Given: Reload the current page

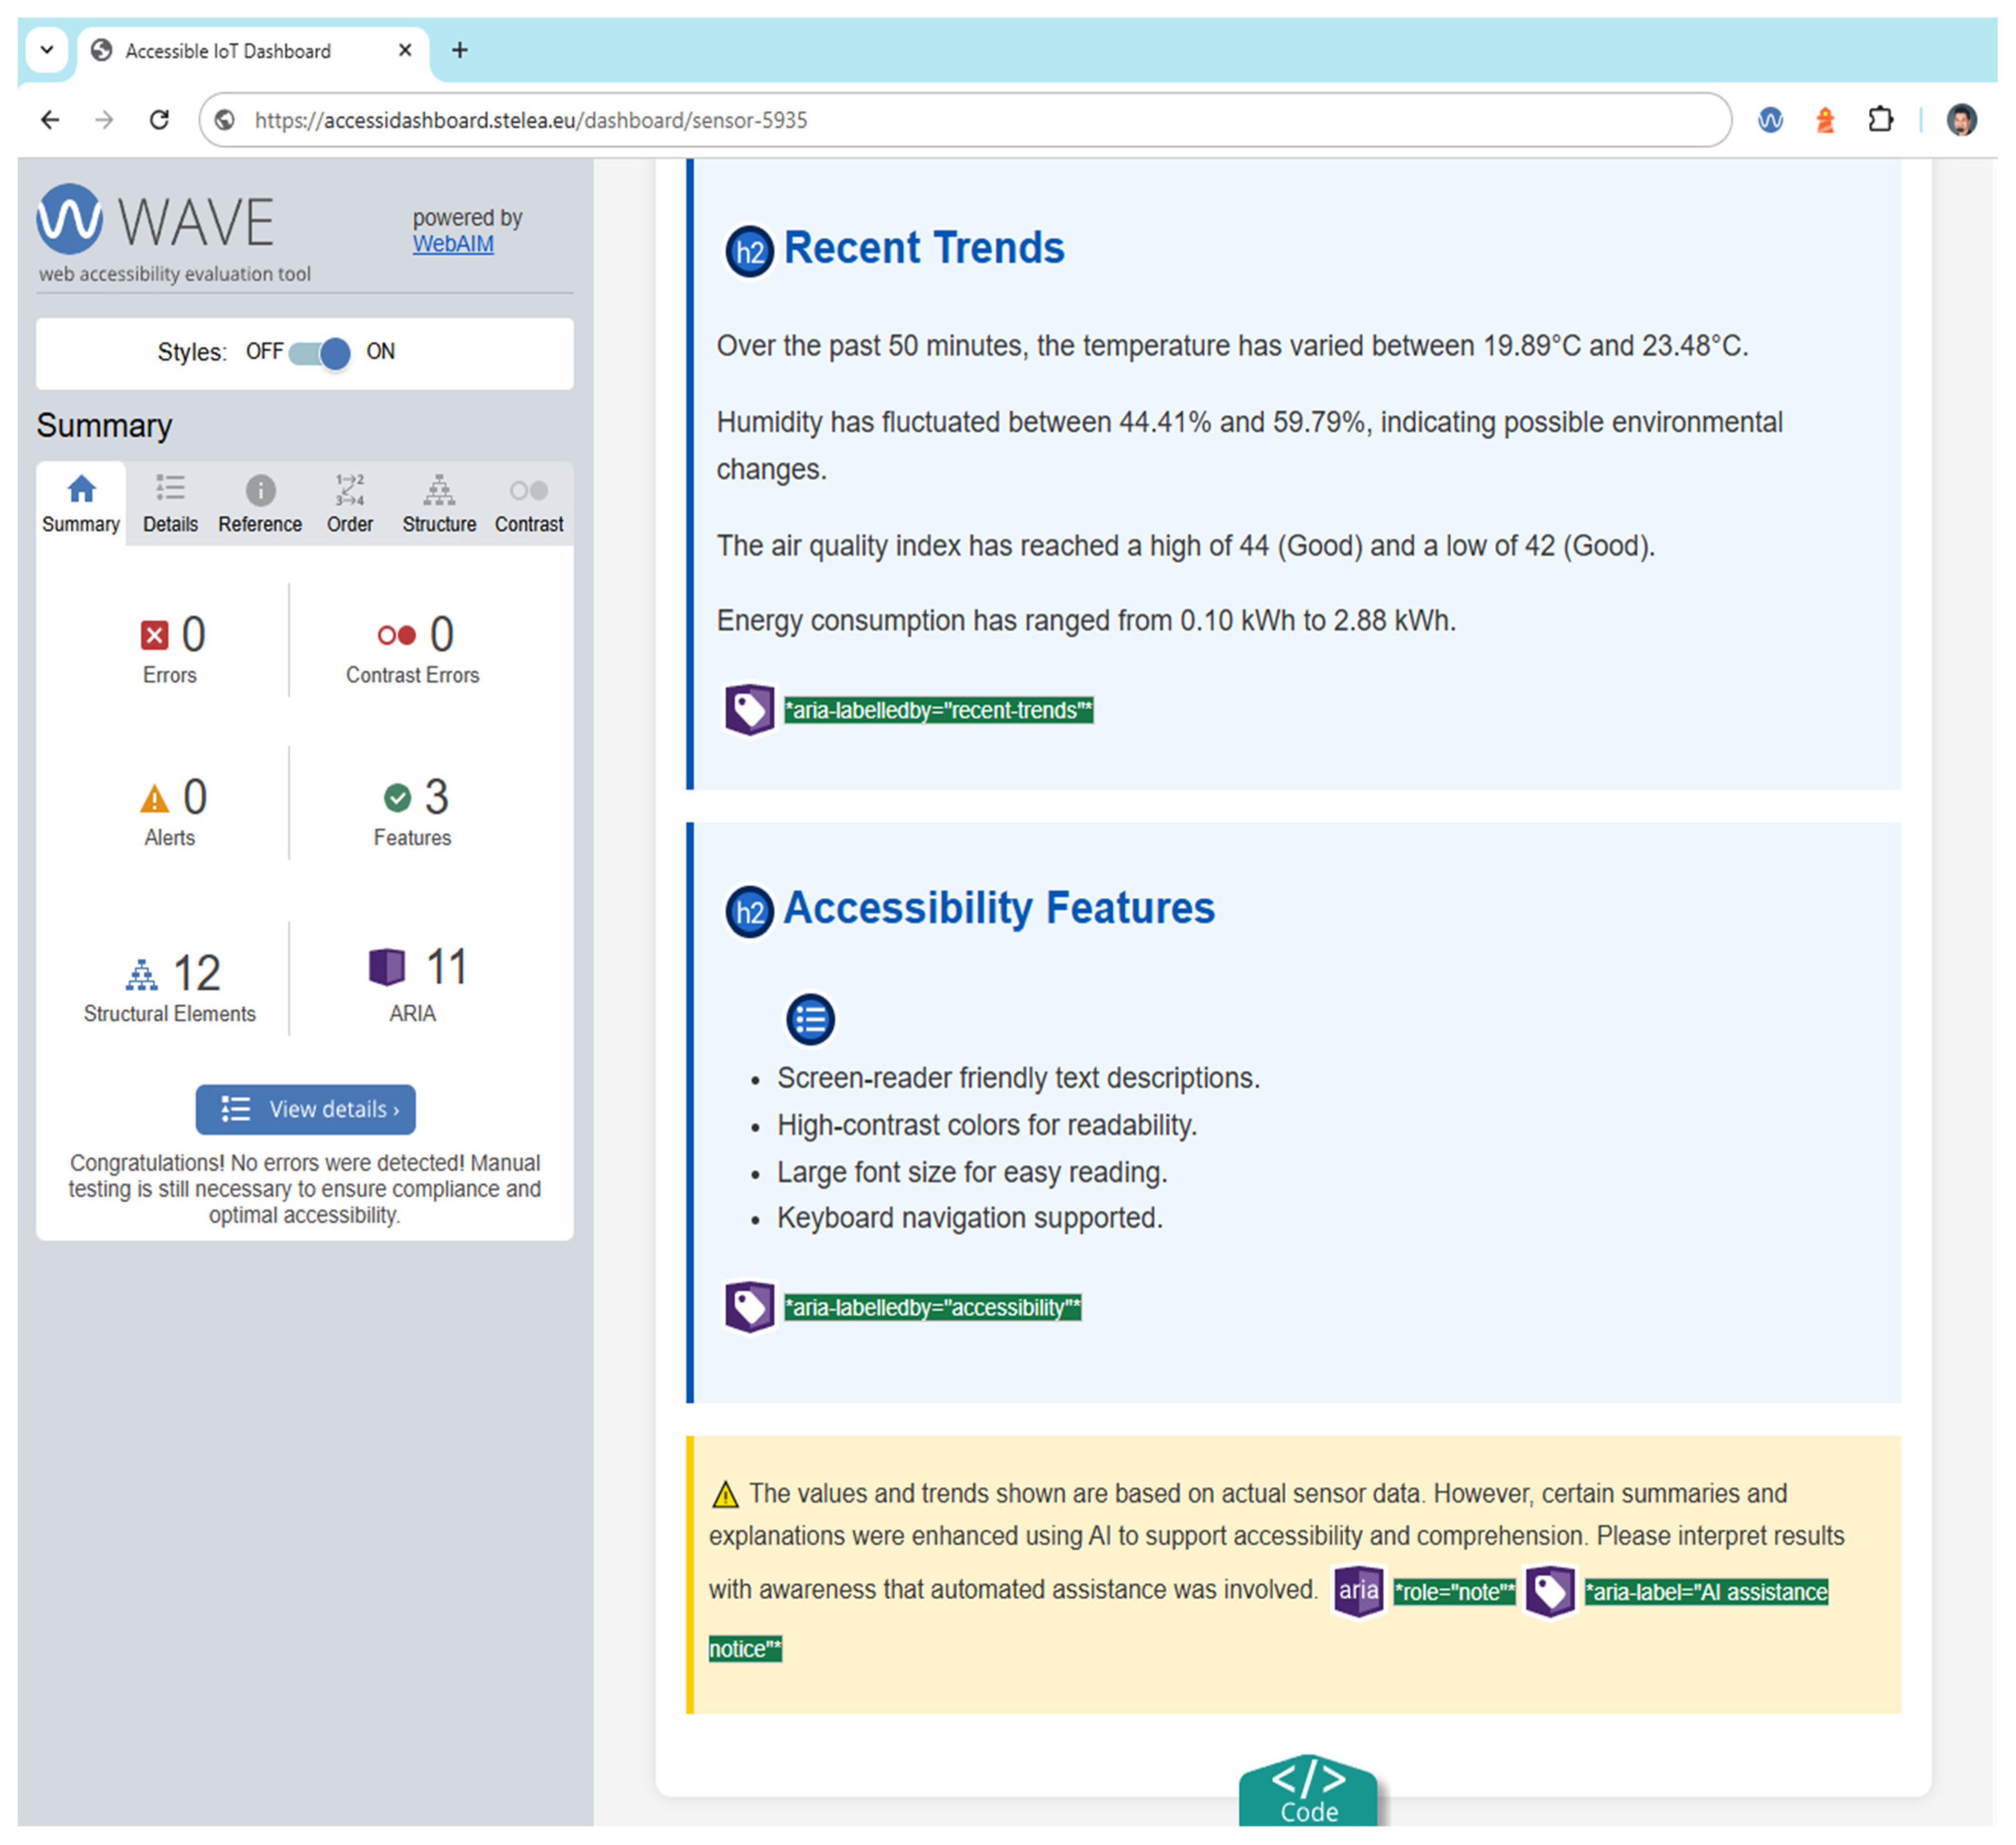Looking at the screenshot, I should click(159, 121).
